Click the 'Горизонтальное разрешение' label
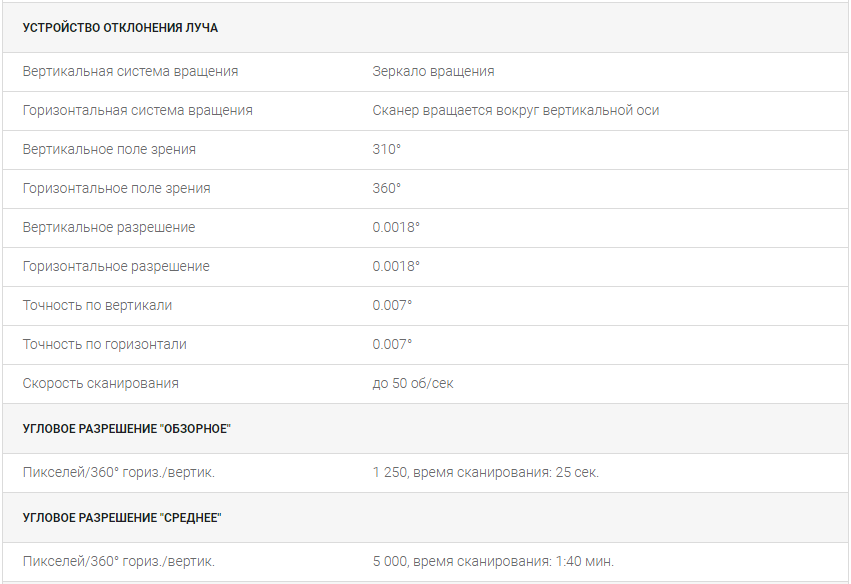 point(116,267)
